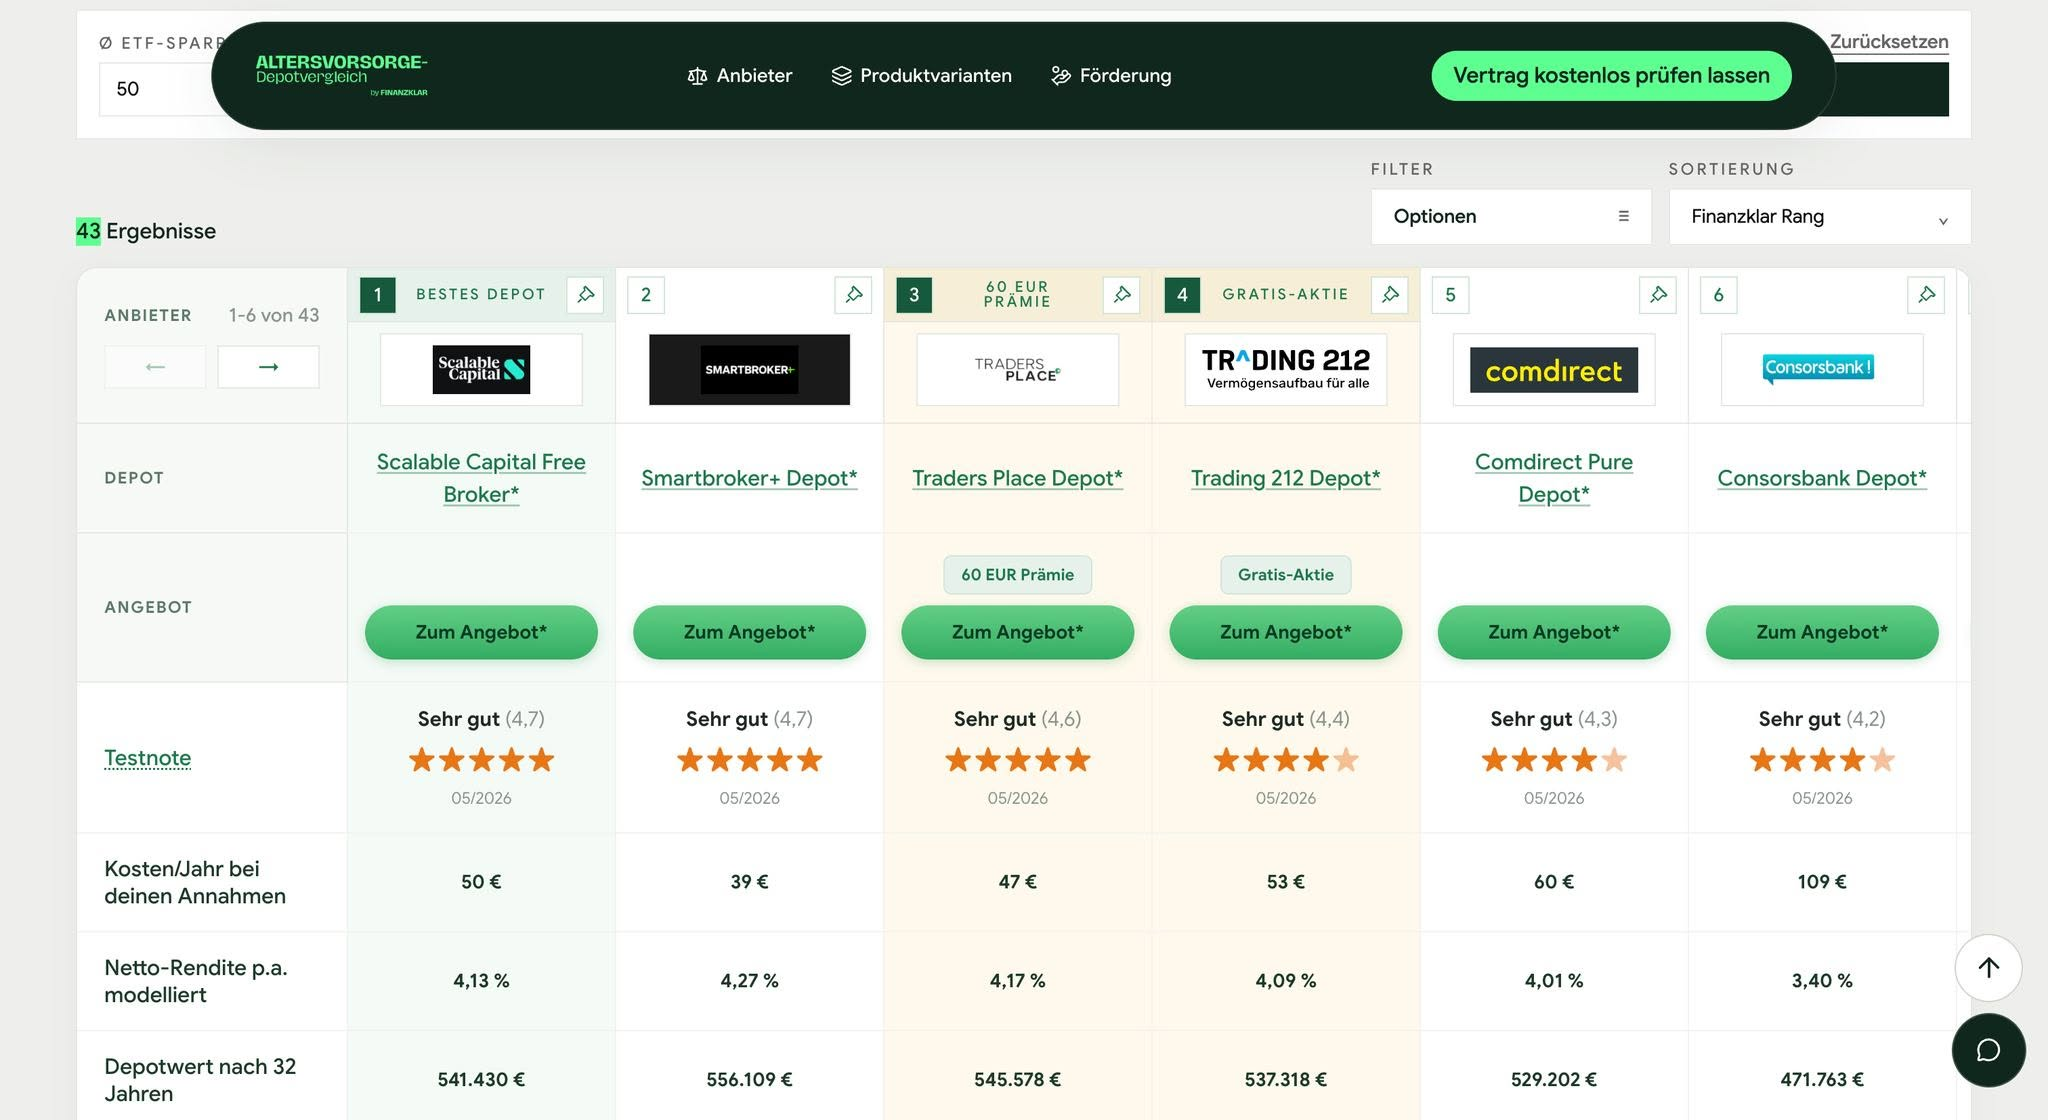Image resolution: width=2048 pixels, height=1120 pixels.
Task: Open Traders Place Depot link
Action: [x=1017, y=478]
